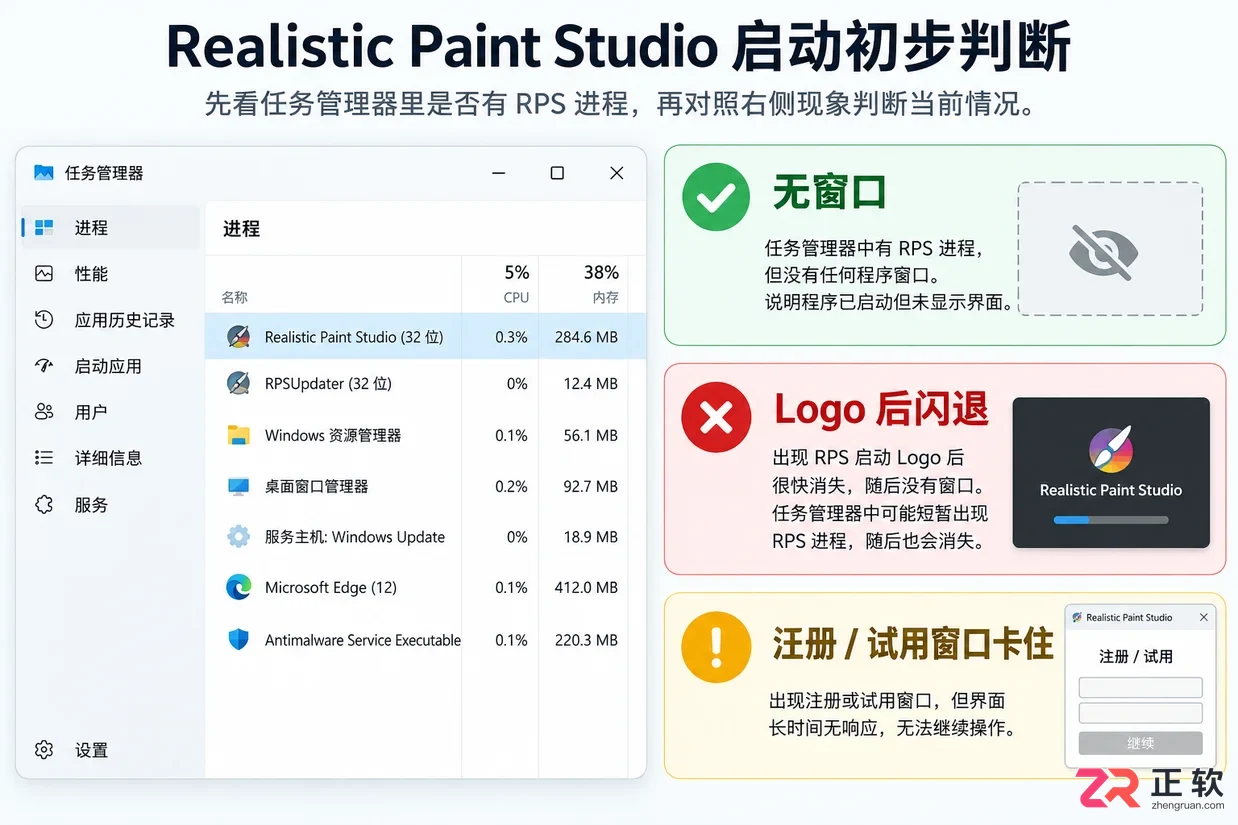Click the 设置 gear icon

tap(44, 750)
